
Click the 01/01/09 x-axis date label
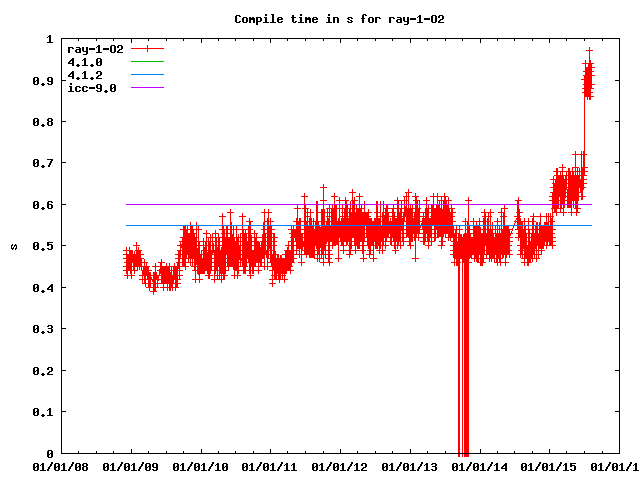131,466
